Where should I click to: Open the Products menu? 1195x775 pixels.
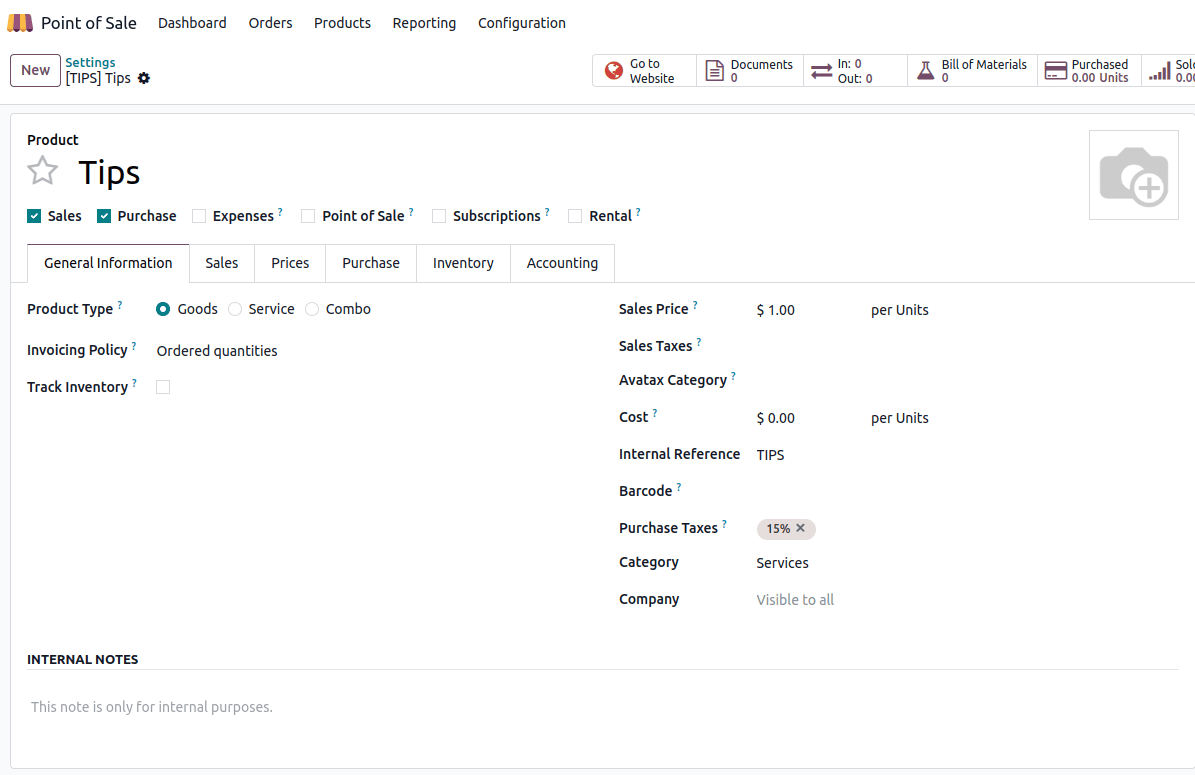tap(342, 23)
